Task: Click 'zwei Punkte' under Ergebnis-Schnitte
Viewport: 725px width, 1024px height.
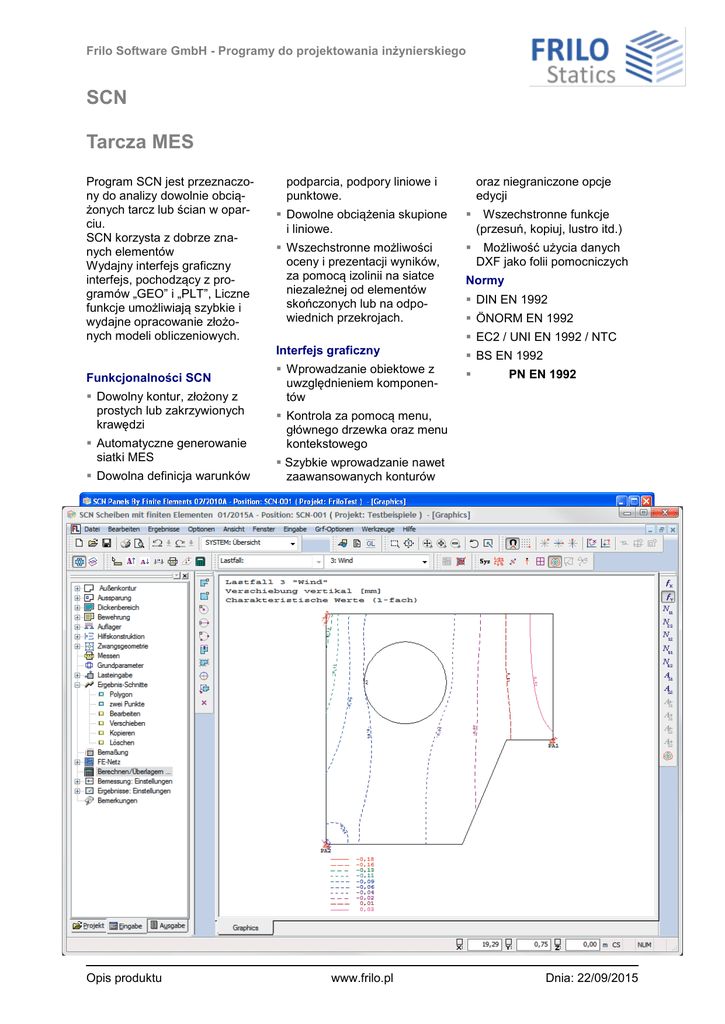Action: 128,703
